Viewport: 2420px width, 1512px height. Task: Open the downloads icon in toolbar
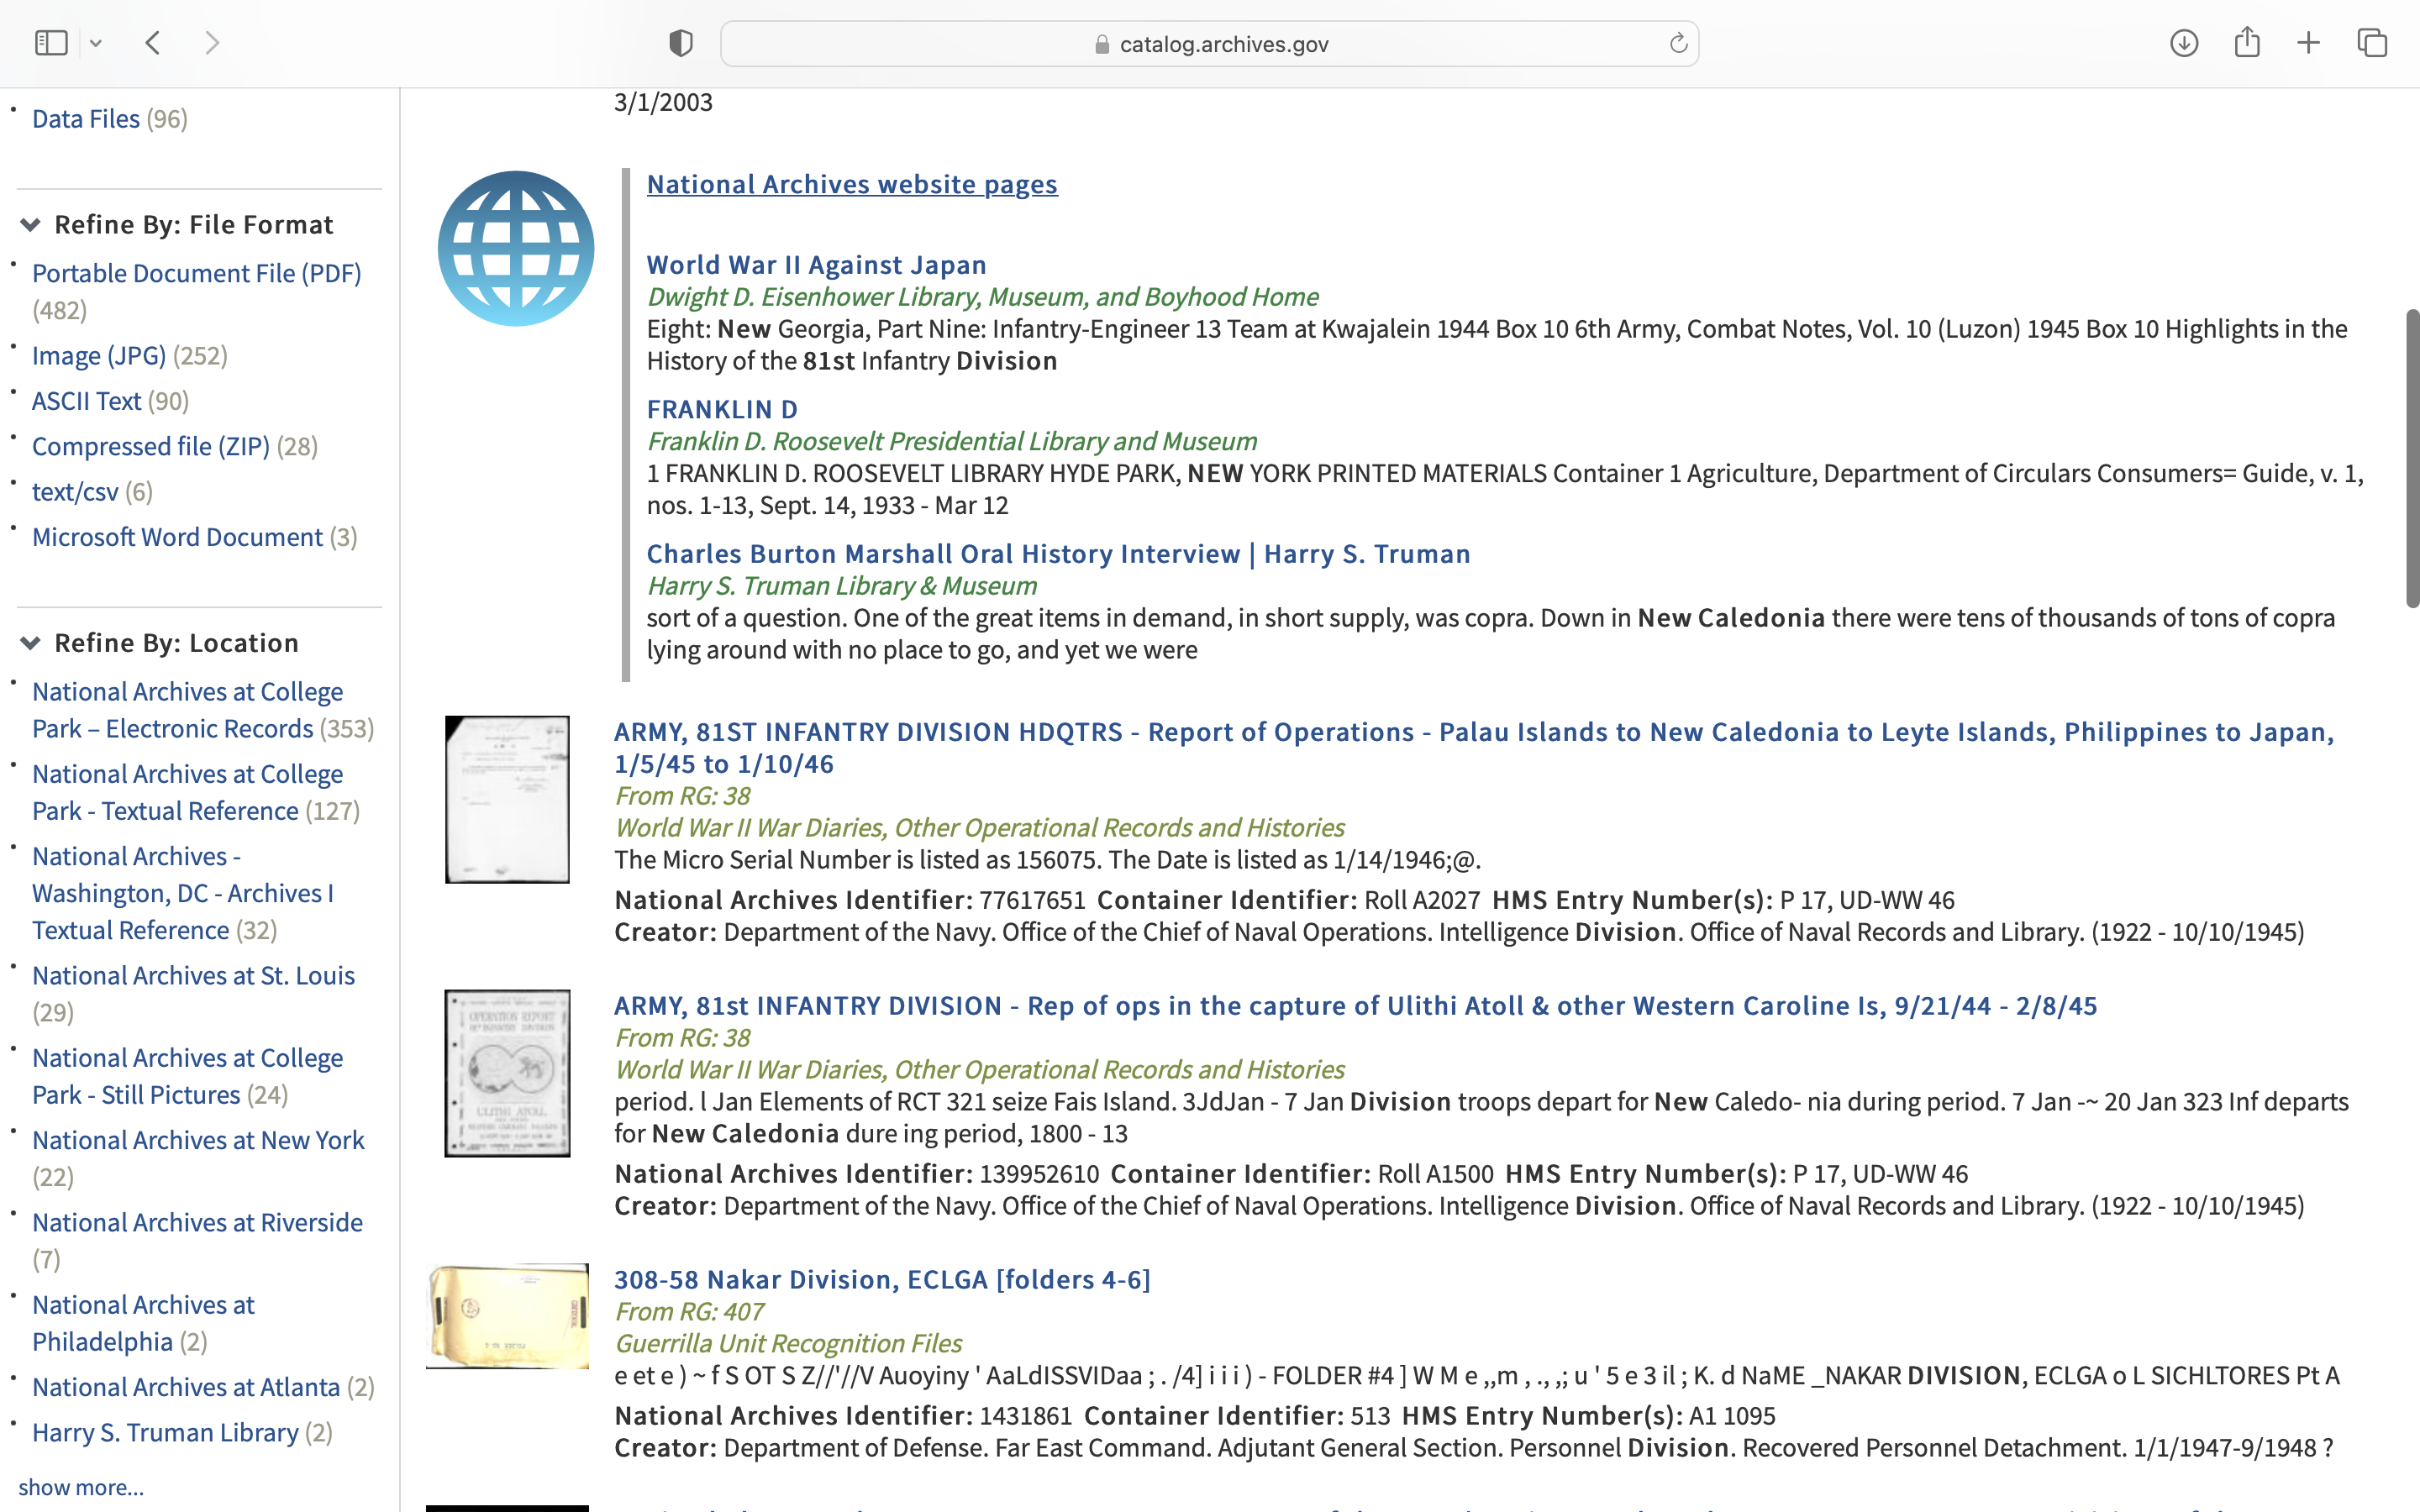(x=2183, y=43)
